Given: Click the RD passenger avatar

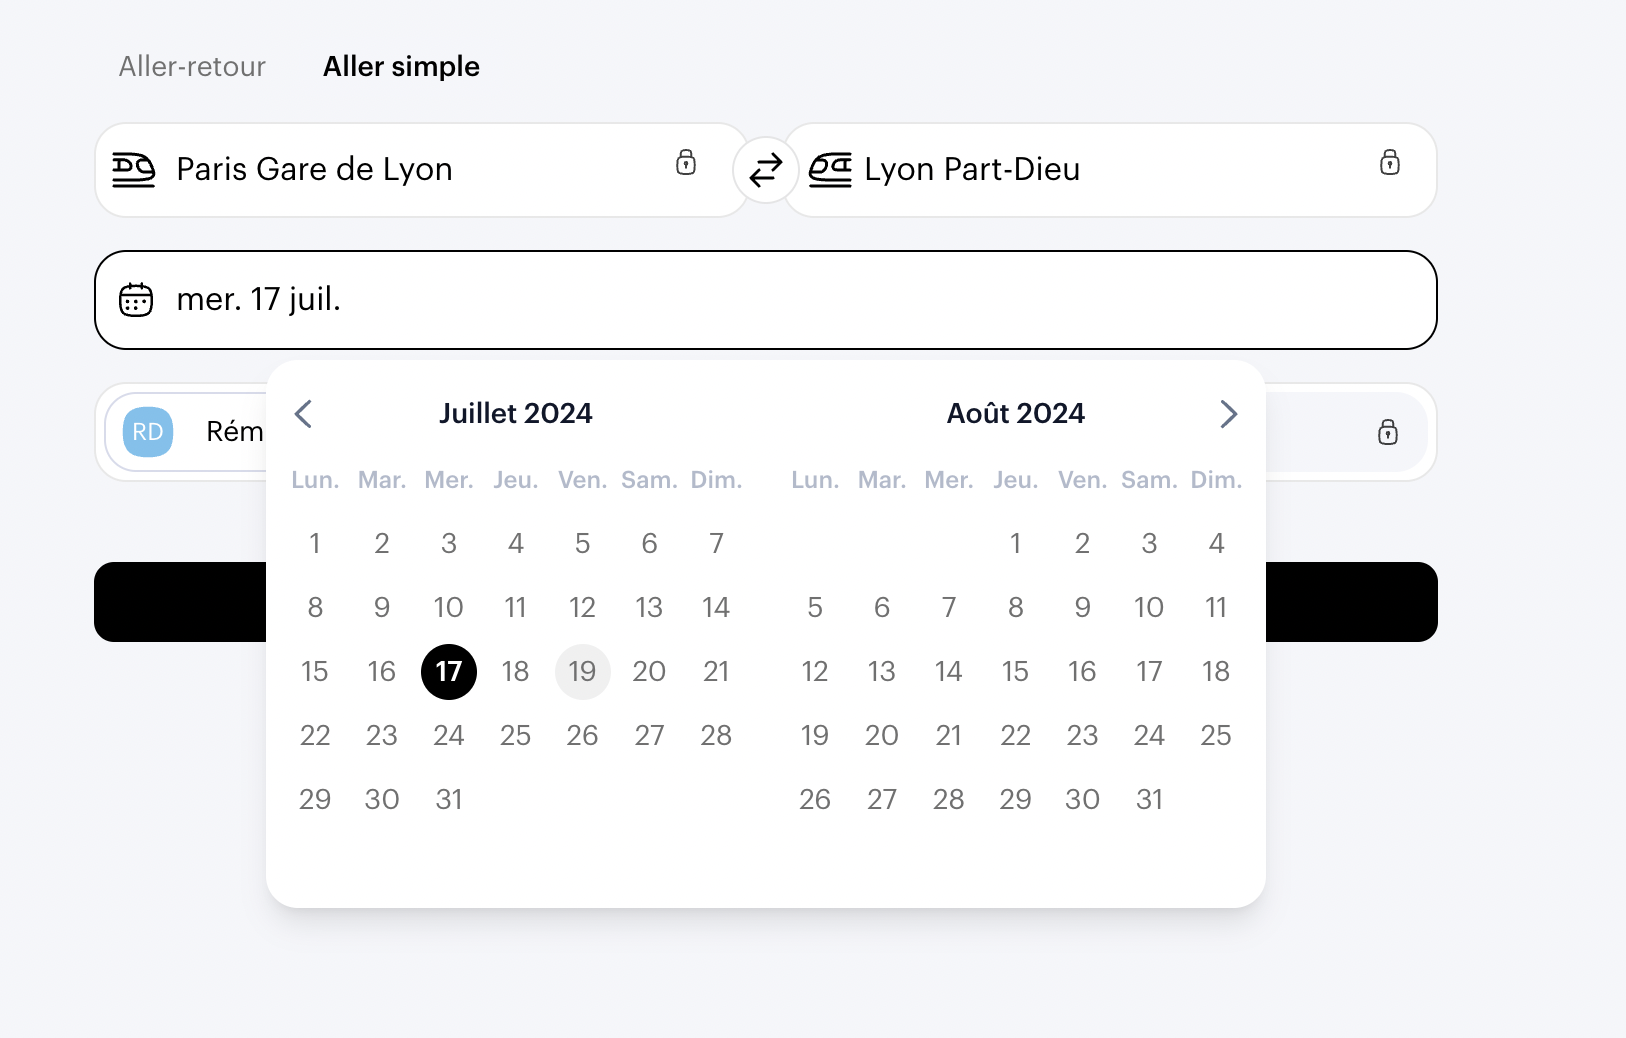Looking at the screenshot, I should pyautogui.click(x=148, y=432).
